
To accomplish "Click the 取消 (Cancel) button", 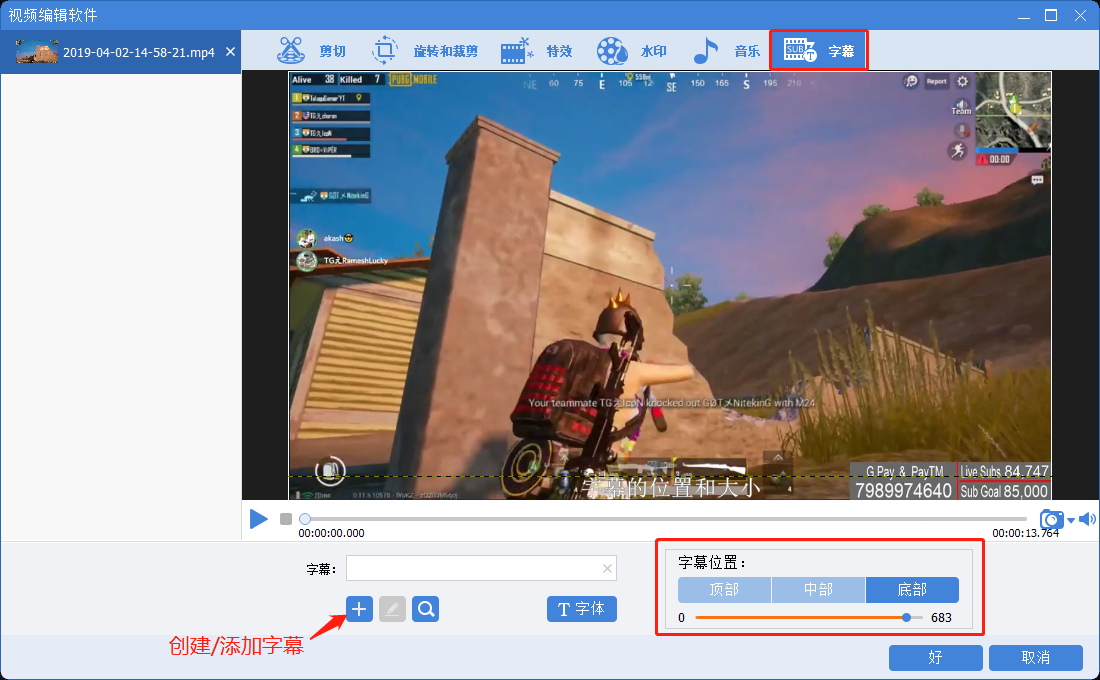I will point(1035,658).
